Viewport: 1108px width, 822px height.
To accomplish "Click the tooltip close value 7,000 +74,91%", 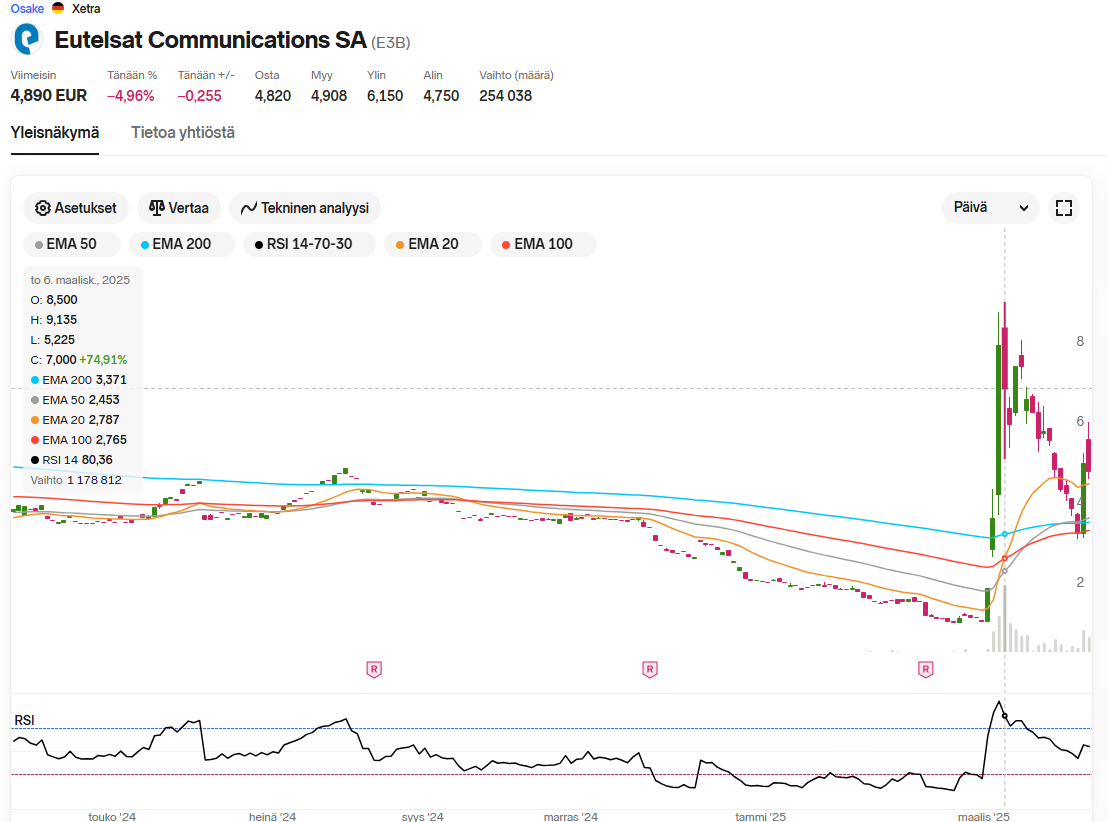I will click(x=86, y=360).
